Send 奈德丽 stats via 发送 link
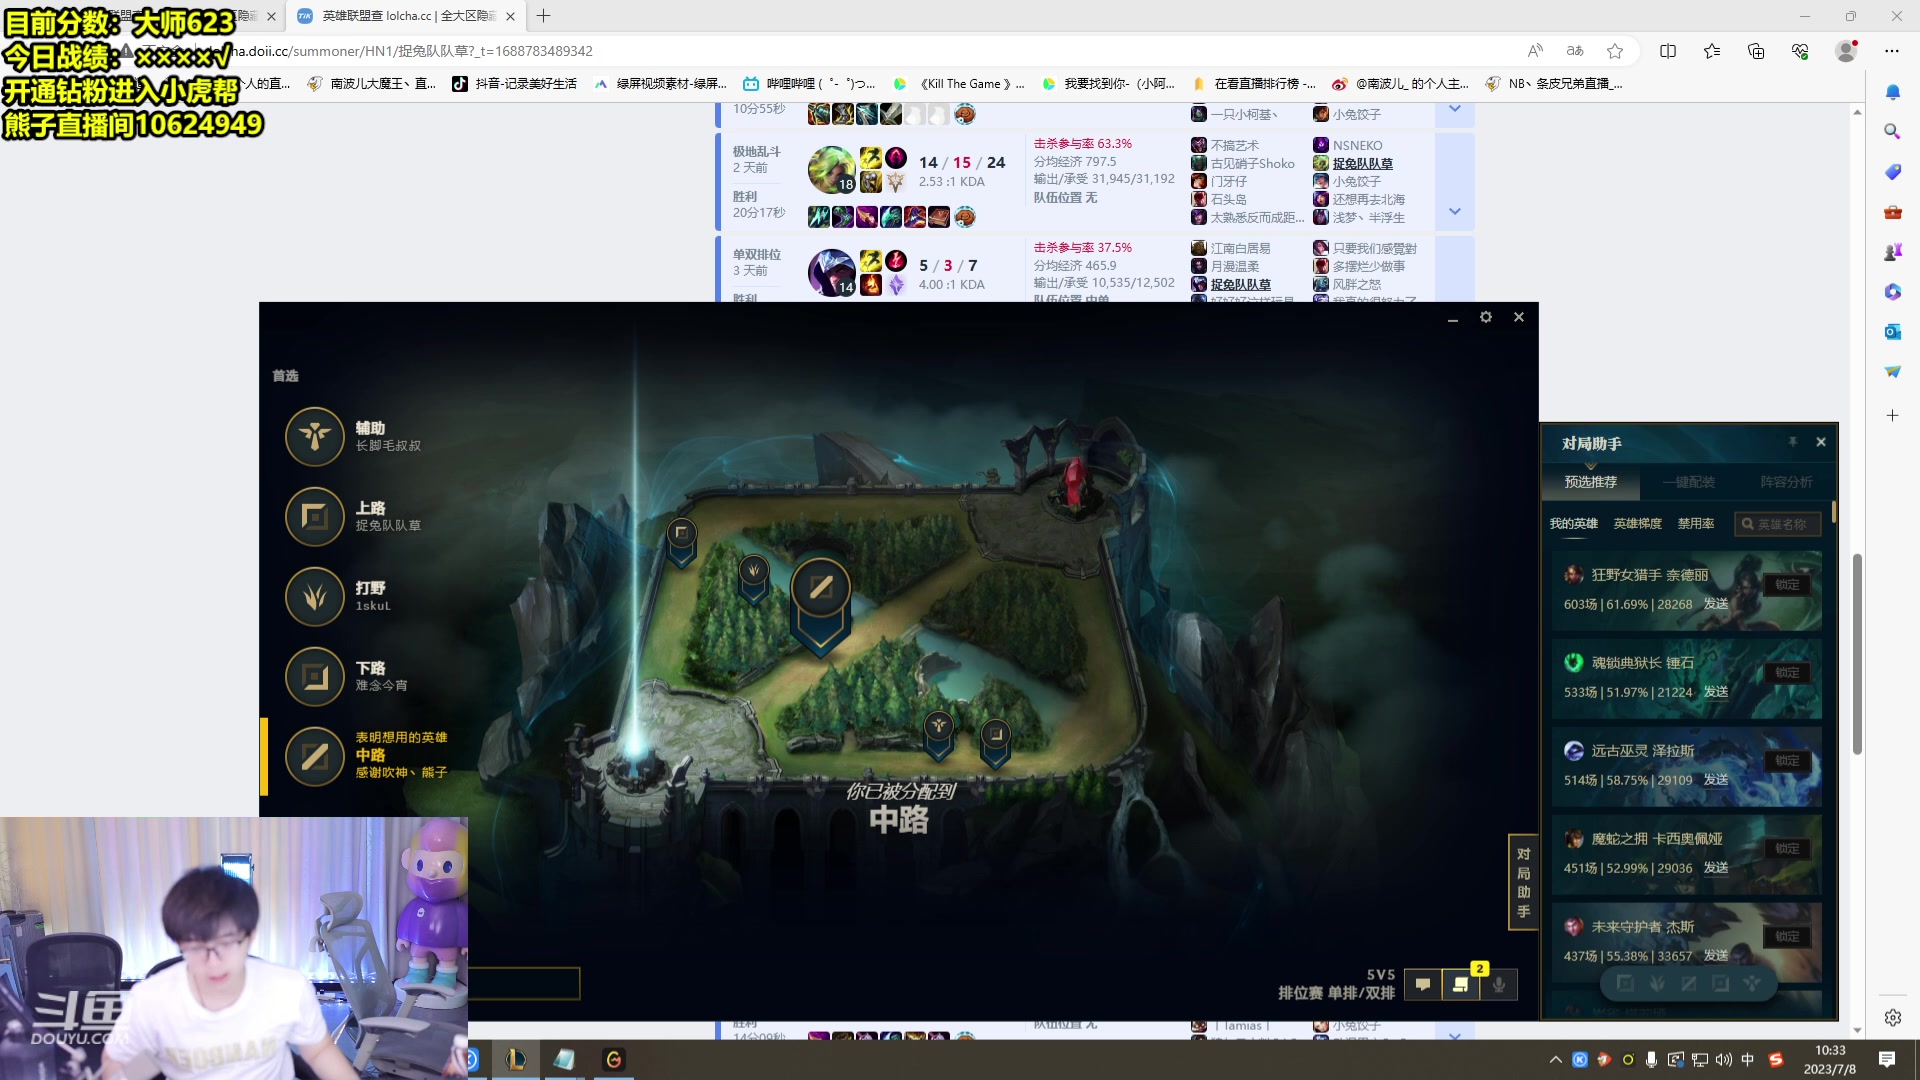The image size is (1920, 1080). coord(1716,604)
